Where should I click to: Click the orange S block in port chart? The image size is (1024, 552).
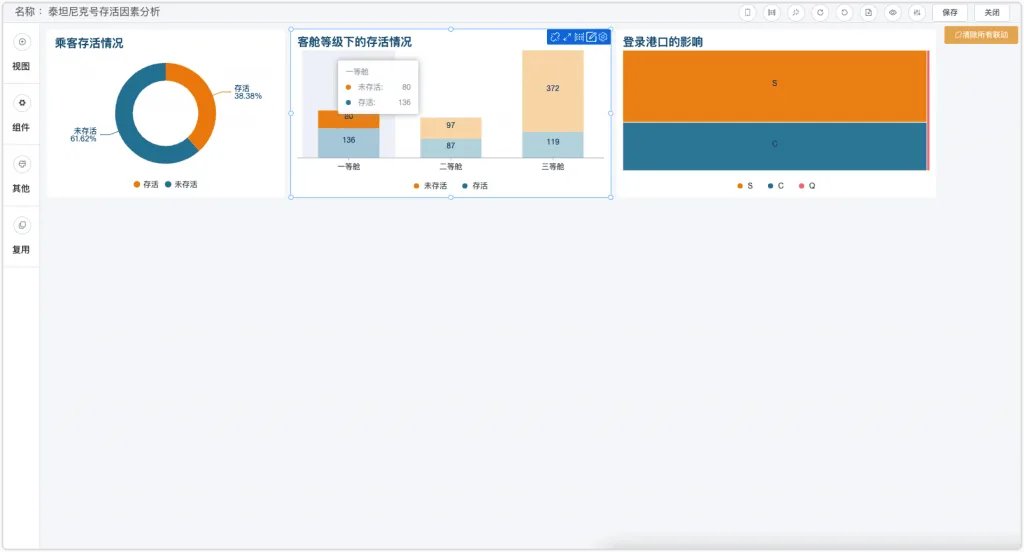coord(775,86)
